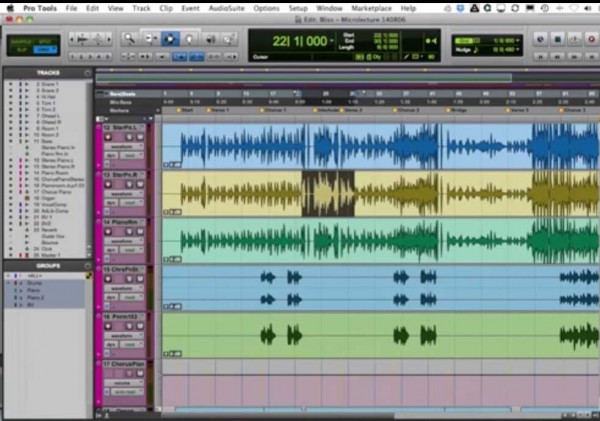600x421 pixels.
Task: Click the Rewind transport button
Action: pyautogui.click(x=558, y=57)
